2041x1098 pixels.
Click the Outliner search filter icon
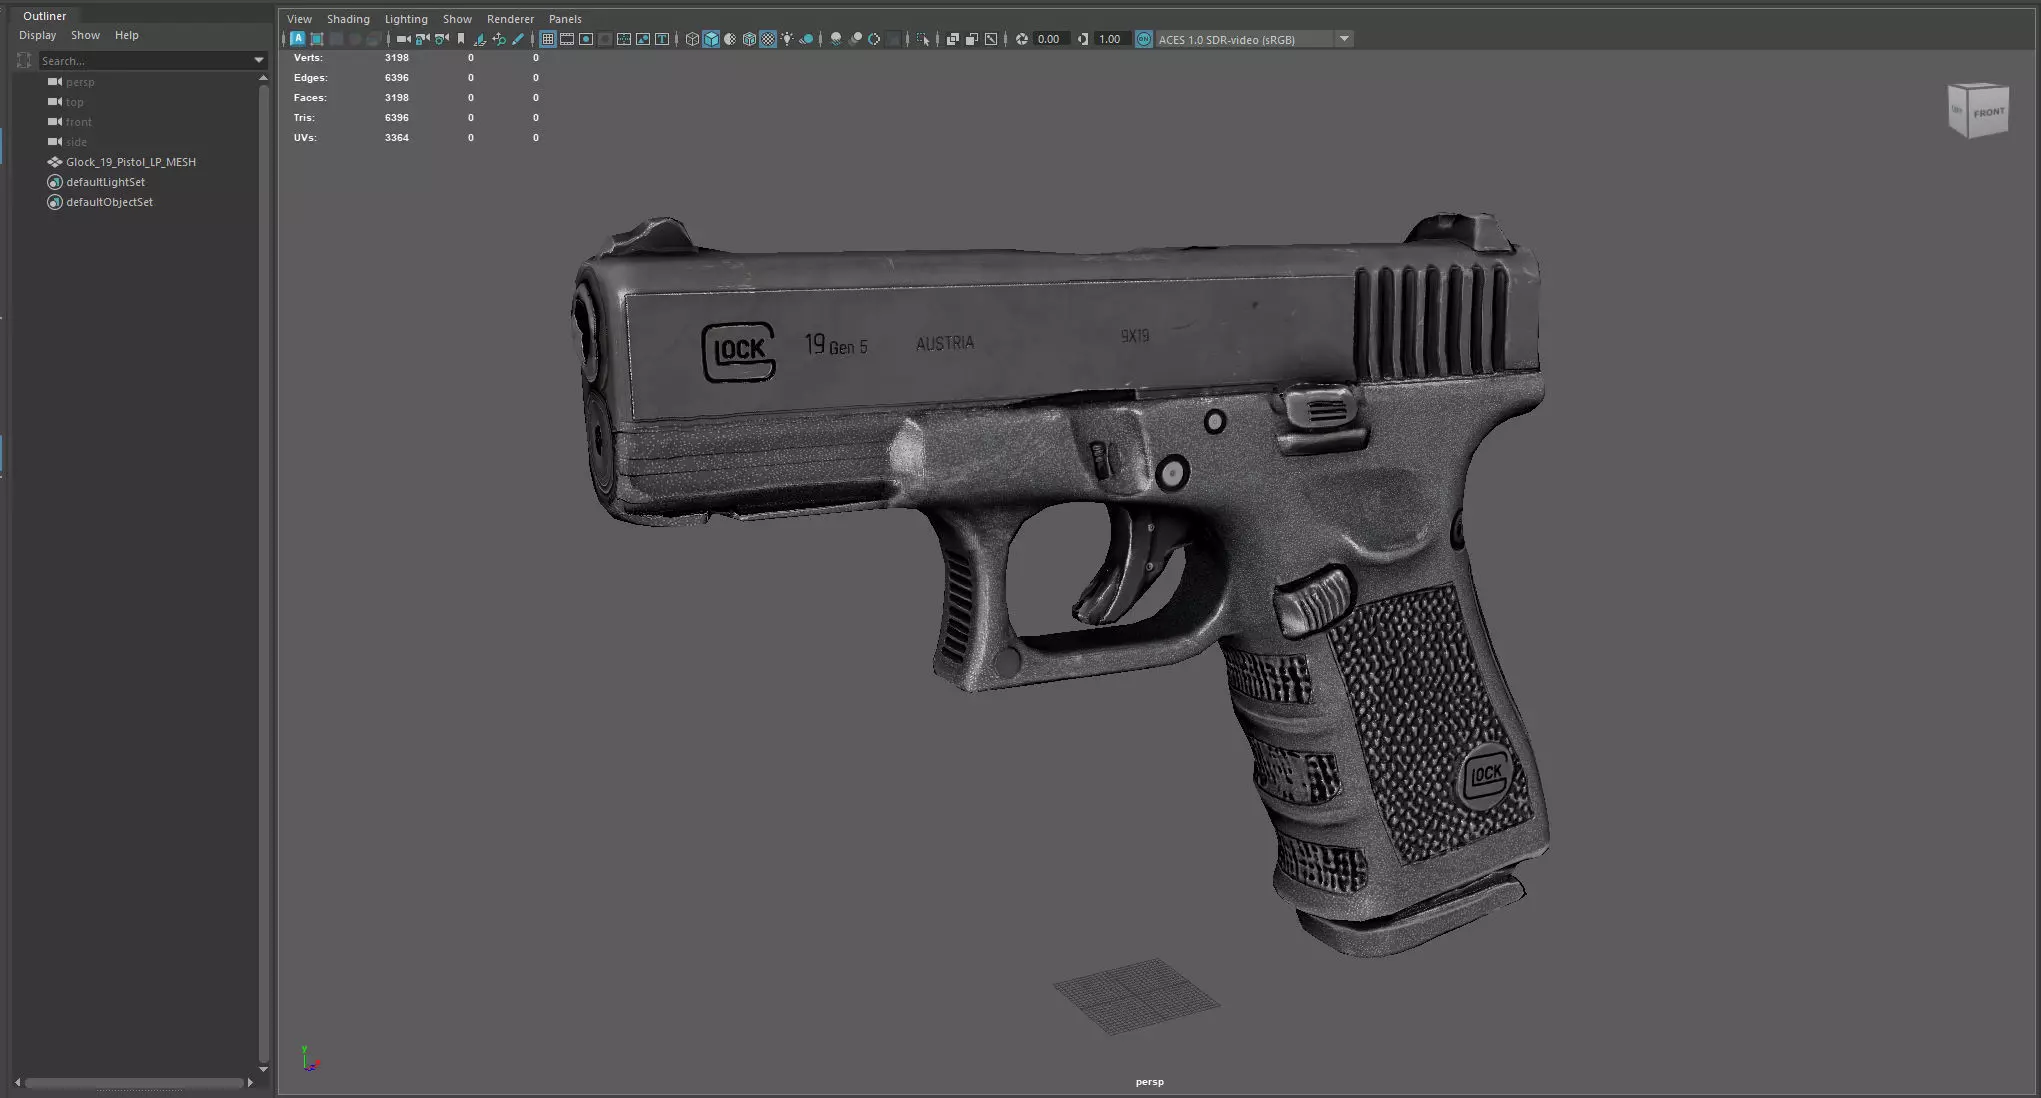[x=24, y=61]
